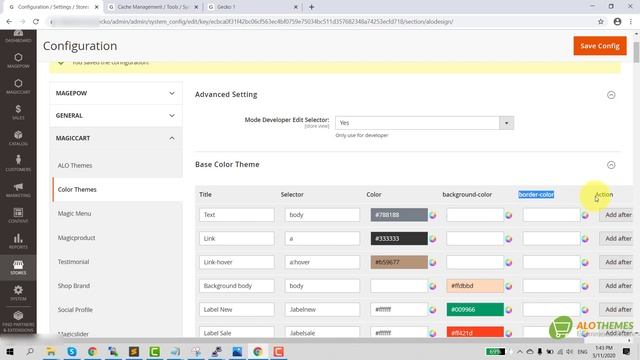Open color picker for Text color field

[x=433, y=215]
